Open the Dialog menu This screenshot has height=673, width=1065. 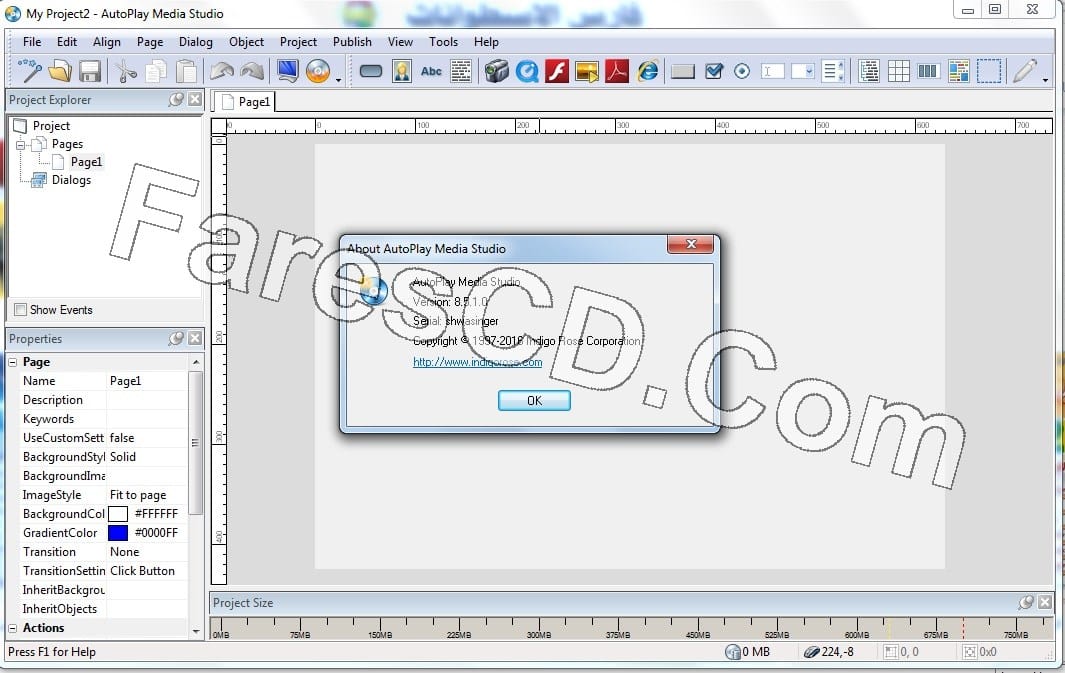[x=196, y=41]
